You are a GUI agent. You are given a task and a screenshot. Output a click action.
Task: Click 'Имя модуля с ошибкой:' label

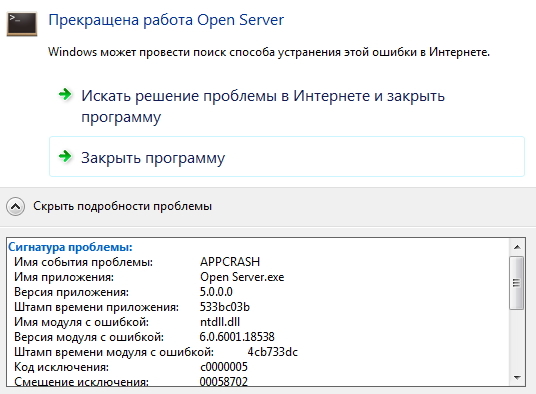[x=81, y=322]
